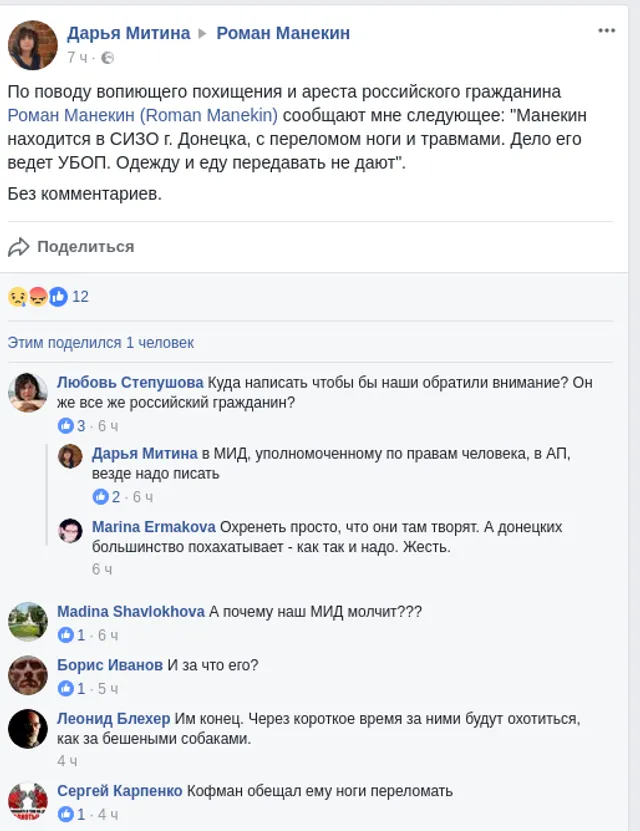The height and width of the screenshot is (831, 640).
Task: Open Леонид Блехер's avatar
Action: click(x=28, y=728)
